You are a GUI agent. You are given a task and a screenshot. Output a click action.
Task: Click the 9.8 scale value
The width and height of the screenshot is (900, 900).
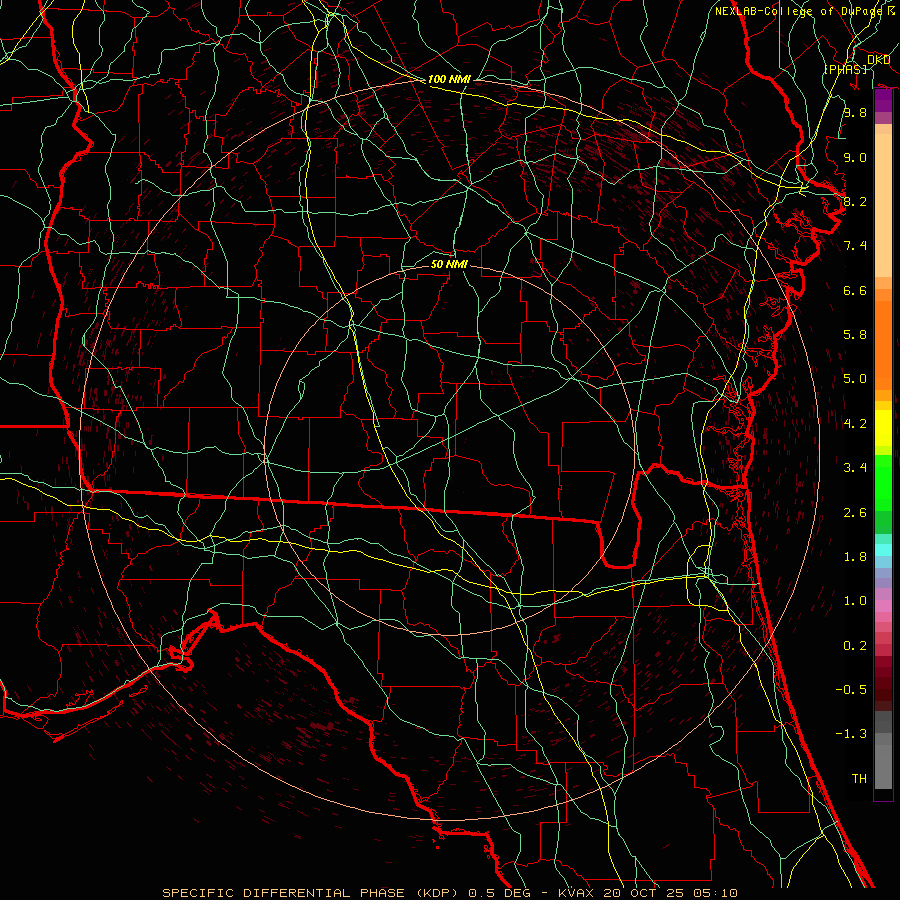pyautogui.click(x=855, y=112)
